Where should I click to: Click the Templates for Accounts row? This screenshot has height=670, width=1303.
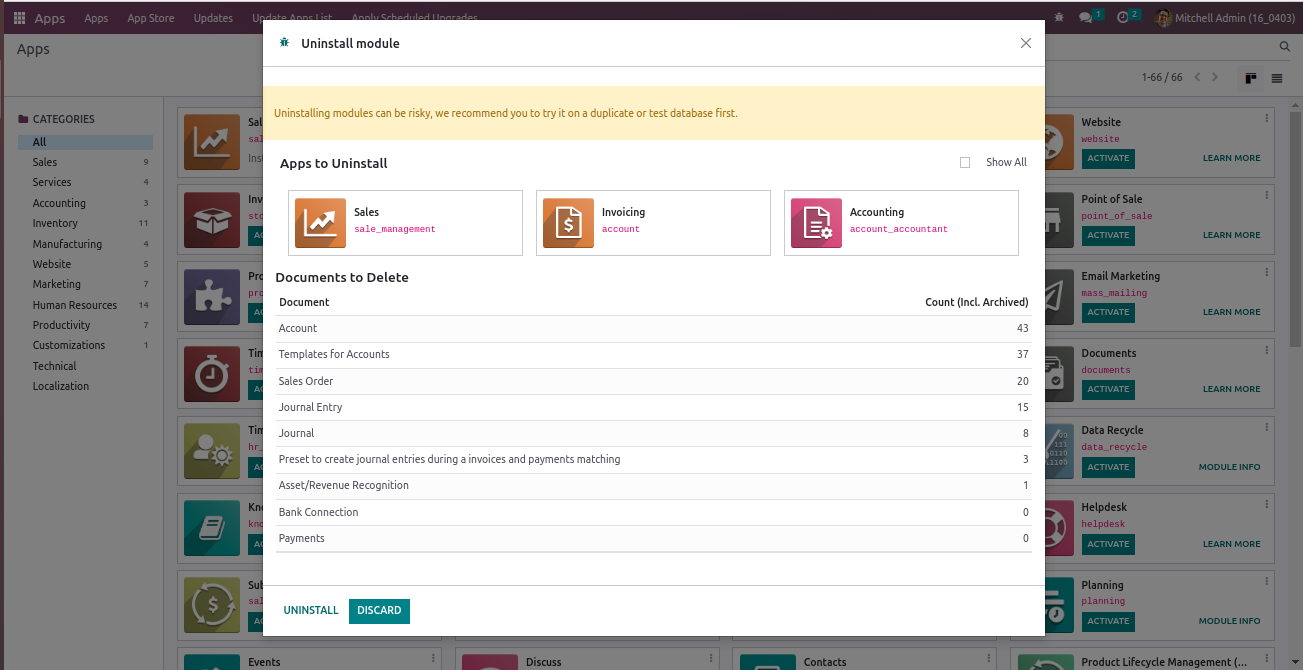click(654, 354)
